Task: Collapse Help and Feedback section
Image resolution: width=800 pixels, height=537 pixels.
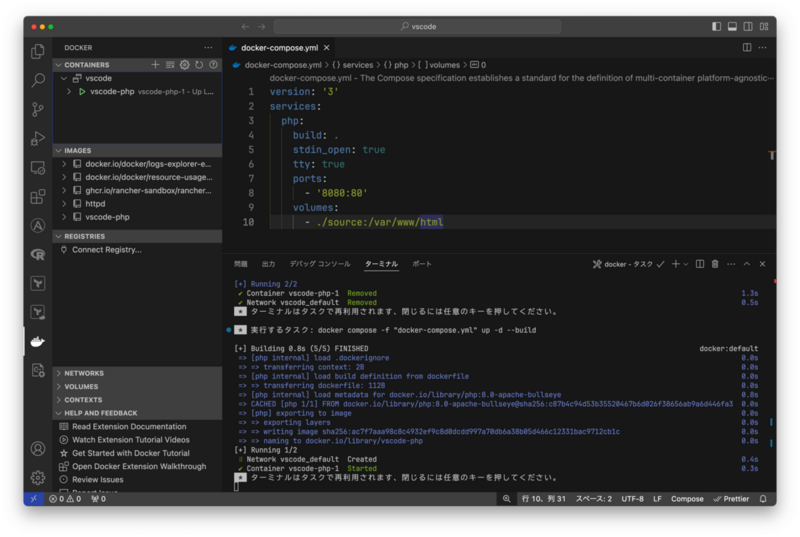Action: point(59,413)
